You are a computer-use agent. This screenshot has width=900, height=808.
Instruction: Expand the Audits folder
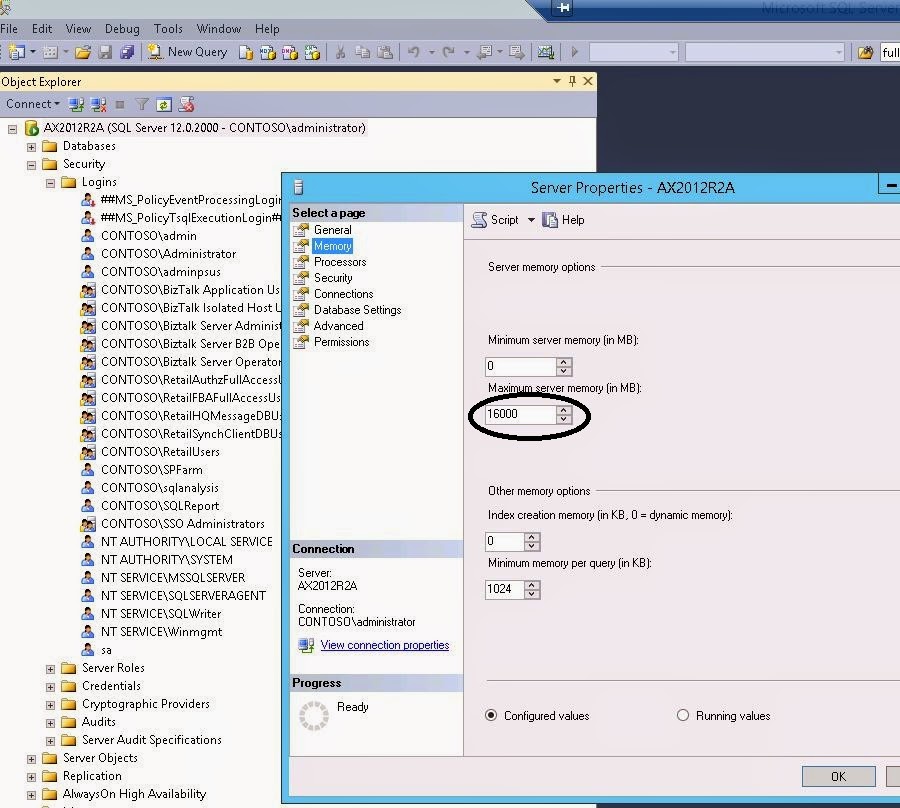pyautogui.click(x=51, y=723)
